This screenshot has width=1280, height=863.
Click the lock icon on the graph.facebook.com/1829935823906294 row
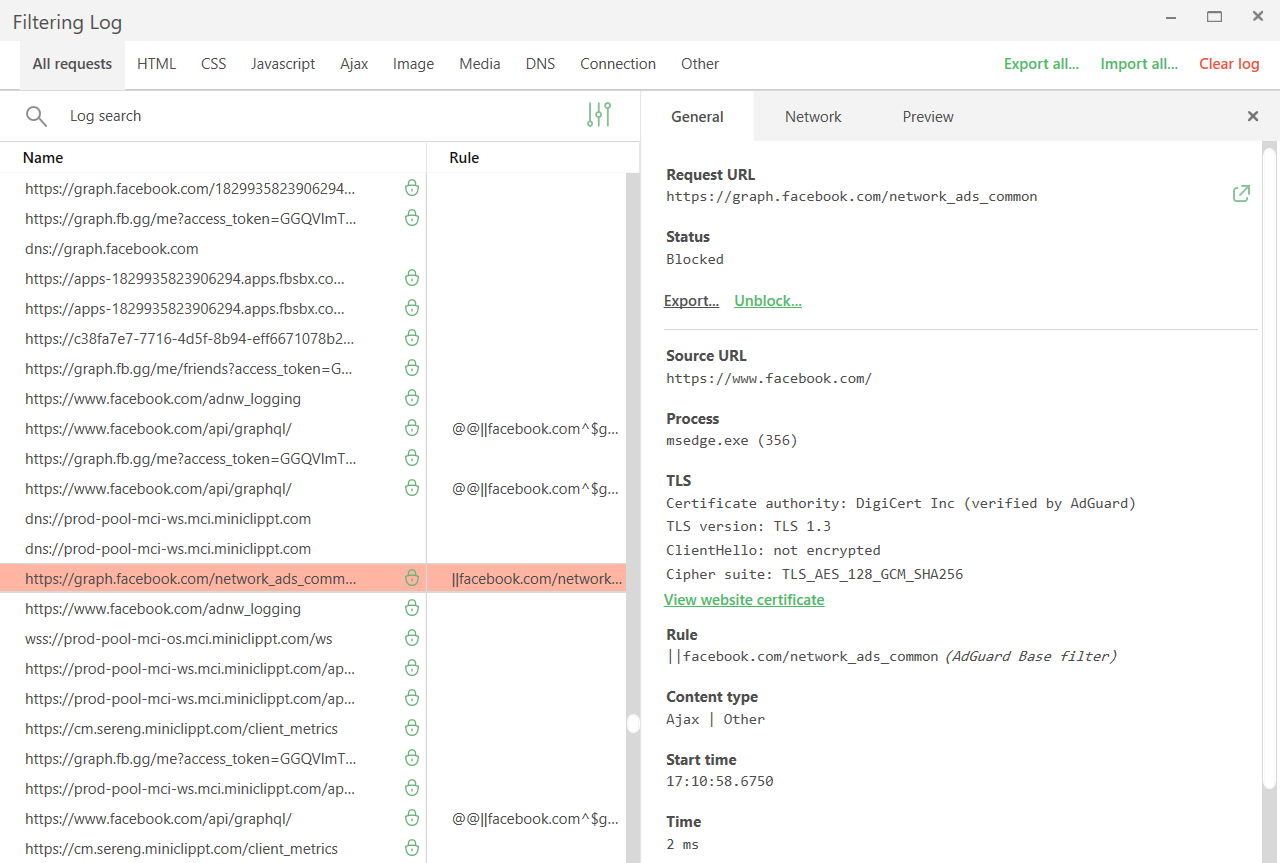[x=411, y=188]
